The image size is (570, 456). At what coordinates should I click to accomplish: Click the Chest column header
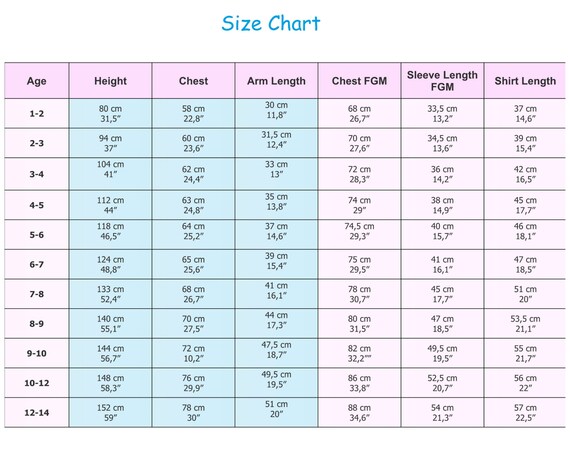point(193,81)
